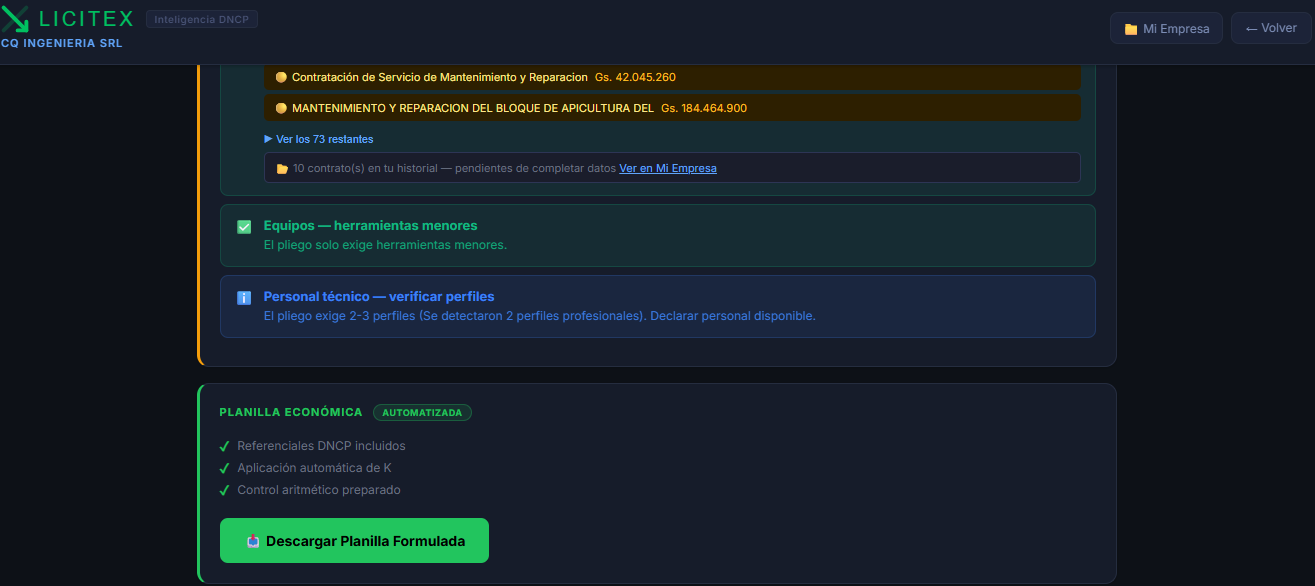Select Contratación de Servicio de Mantenimiento y Reparacion row

click(672, 77)
